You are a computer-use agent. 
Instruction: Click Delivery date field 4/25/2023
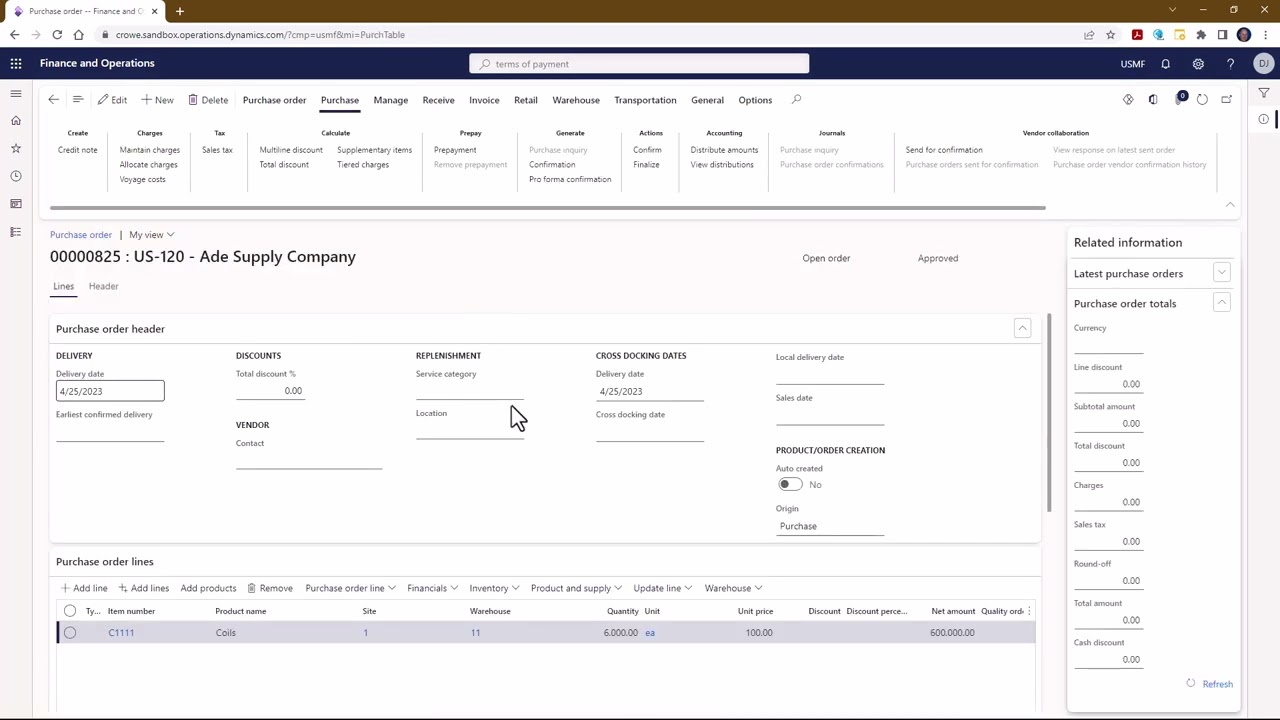(x=110, y=391)
